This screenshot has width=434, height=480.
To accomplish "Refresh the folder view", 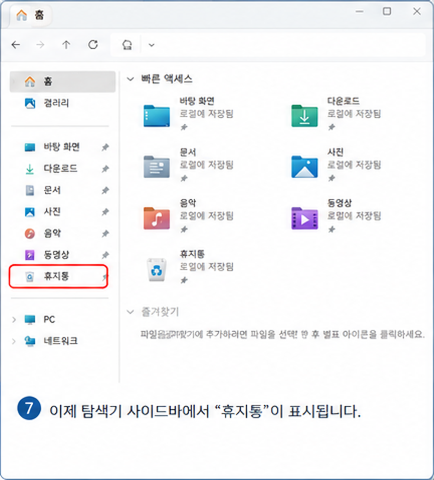I will click(93, 45).
